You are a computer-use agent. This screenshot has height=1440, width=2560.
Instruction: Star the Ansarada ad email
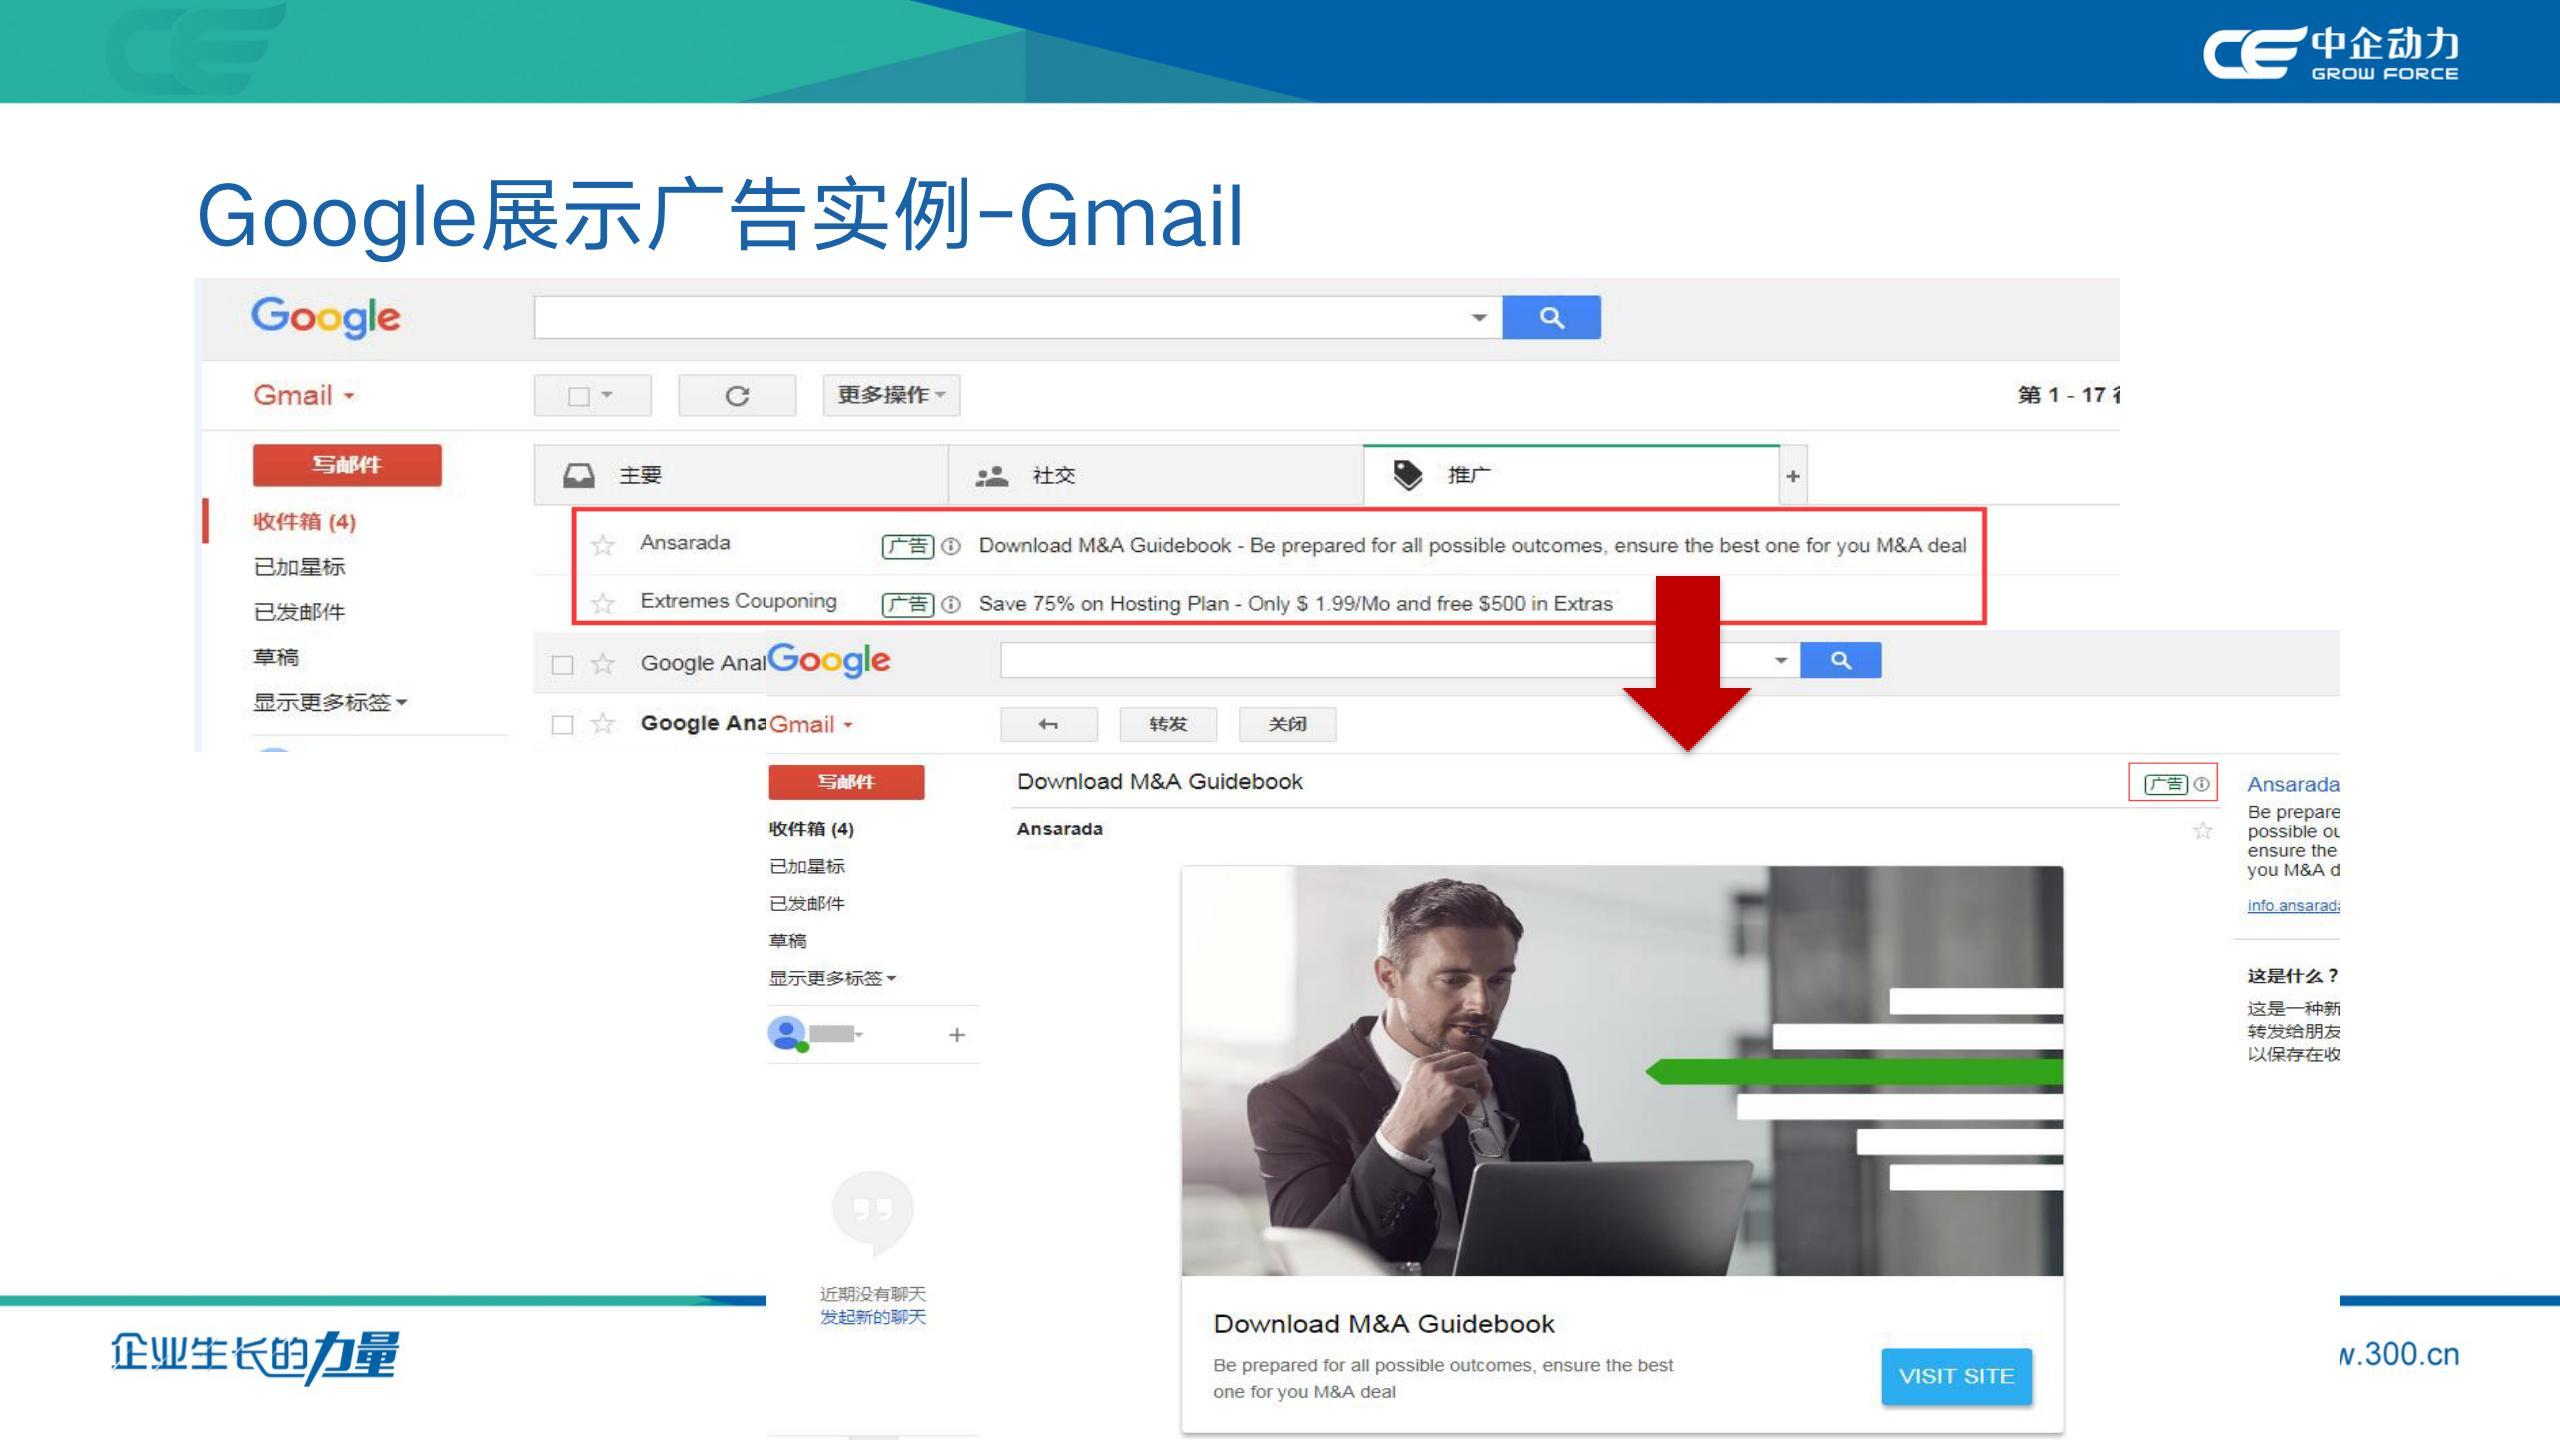pyautogui.click(x=602, y=545)
